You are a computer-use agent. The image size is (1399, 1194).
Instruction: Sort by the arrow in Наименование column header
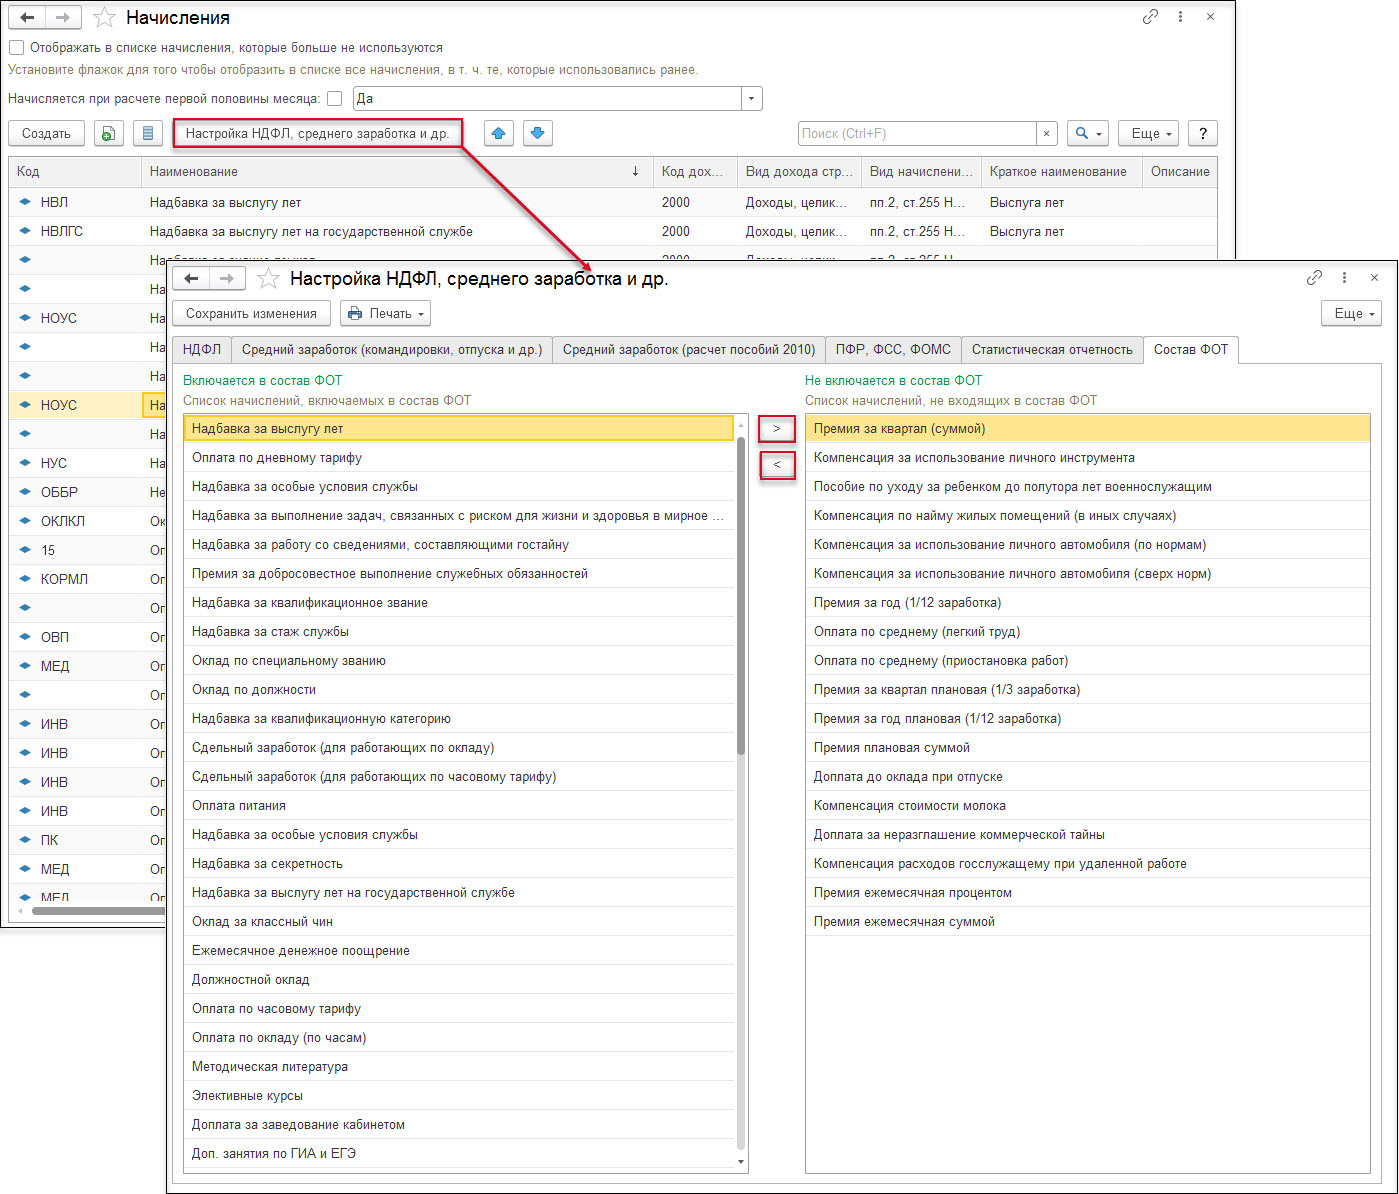pos(635,171)
